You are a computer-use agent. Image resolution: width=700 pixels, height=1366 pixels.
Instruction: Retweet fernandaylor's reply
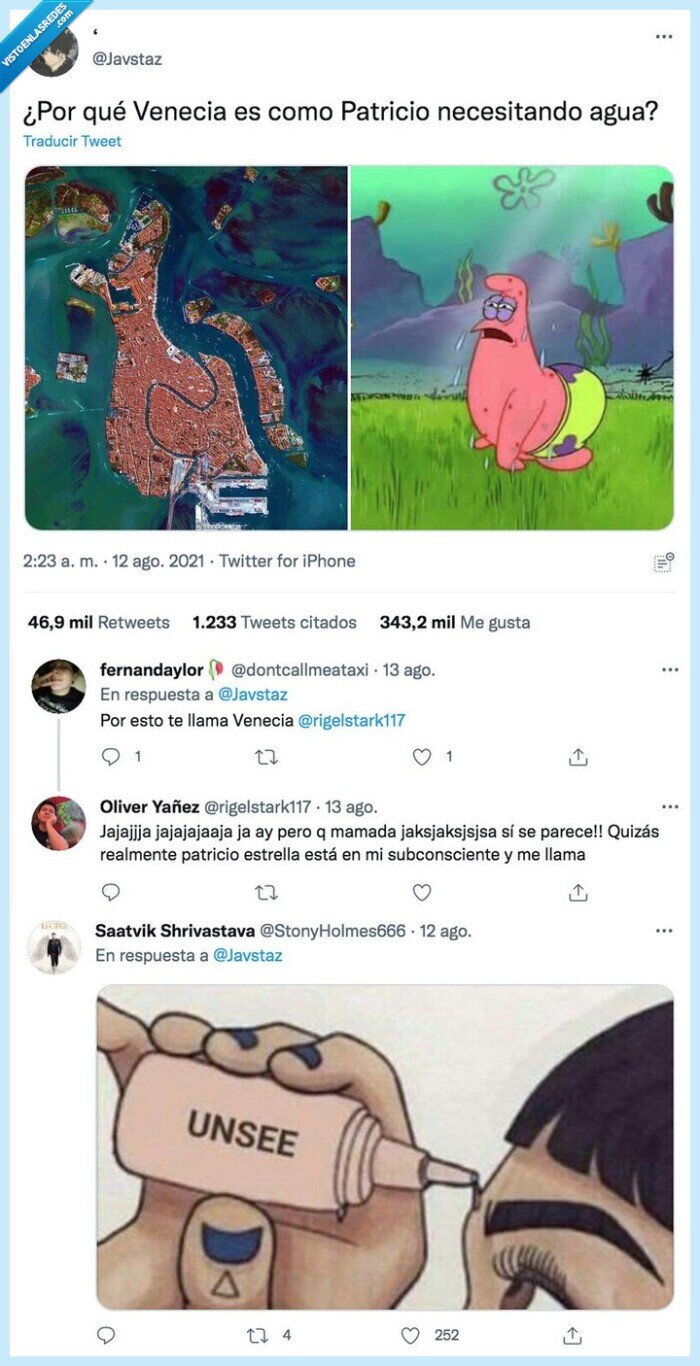266,757
